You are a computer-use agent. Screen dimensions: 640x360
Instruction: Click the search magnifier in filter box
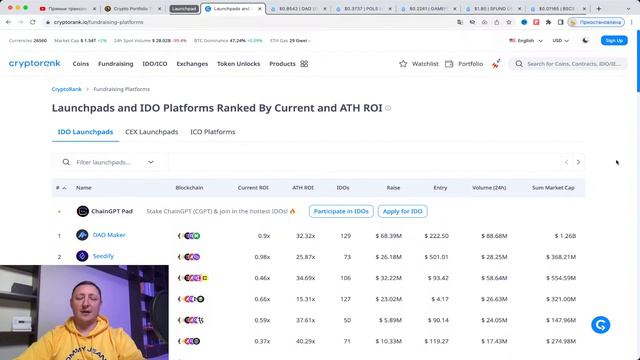(x=66, y=162)
